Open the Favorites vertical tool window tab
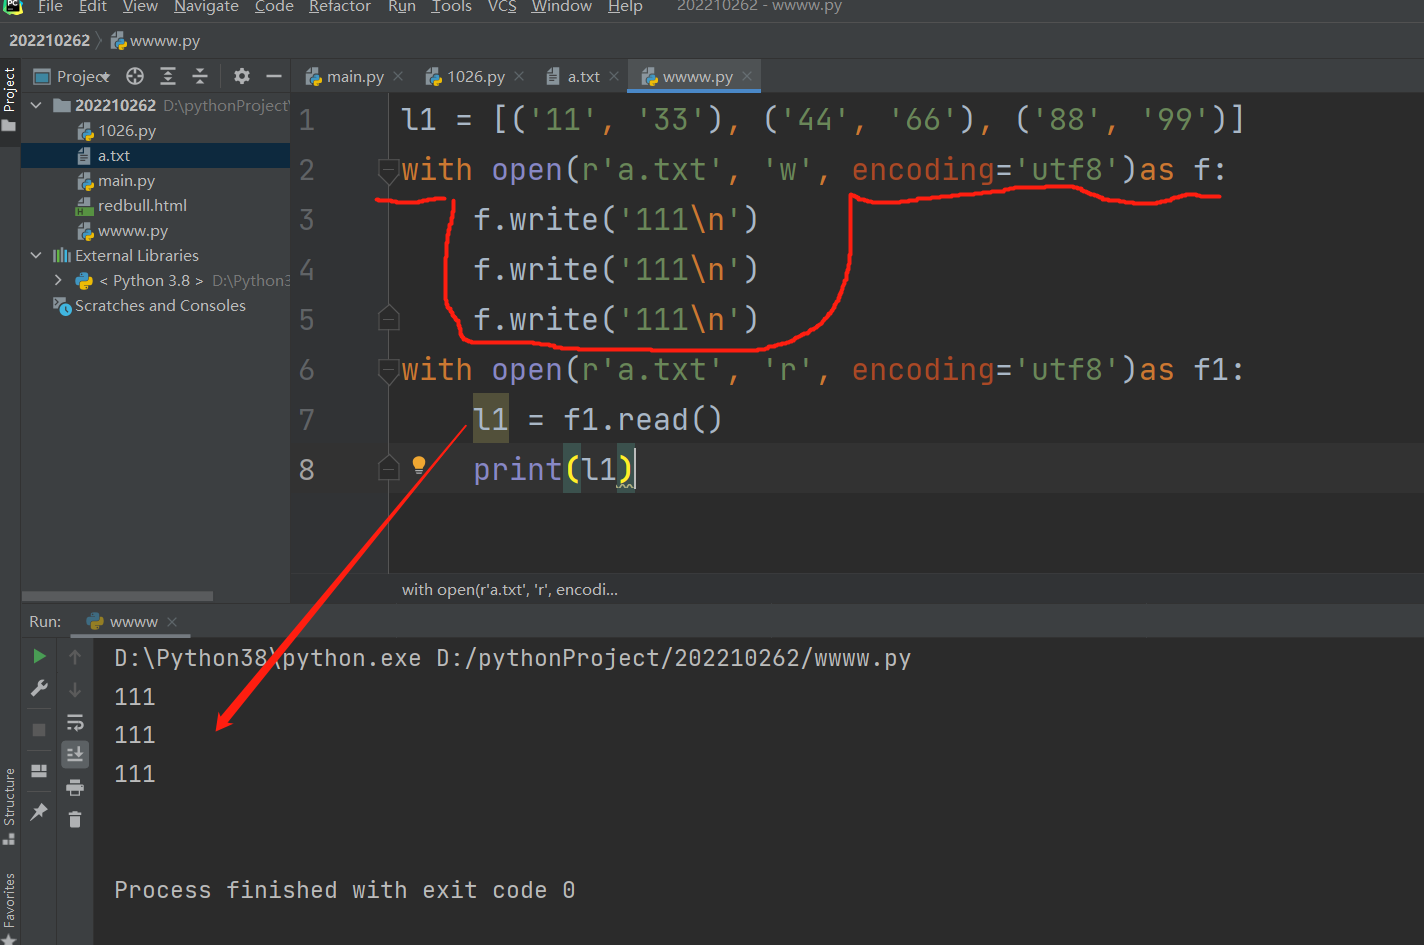 click(10, 906)
